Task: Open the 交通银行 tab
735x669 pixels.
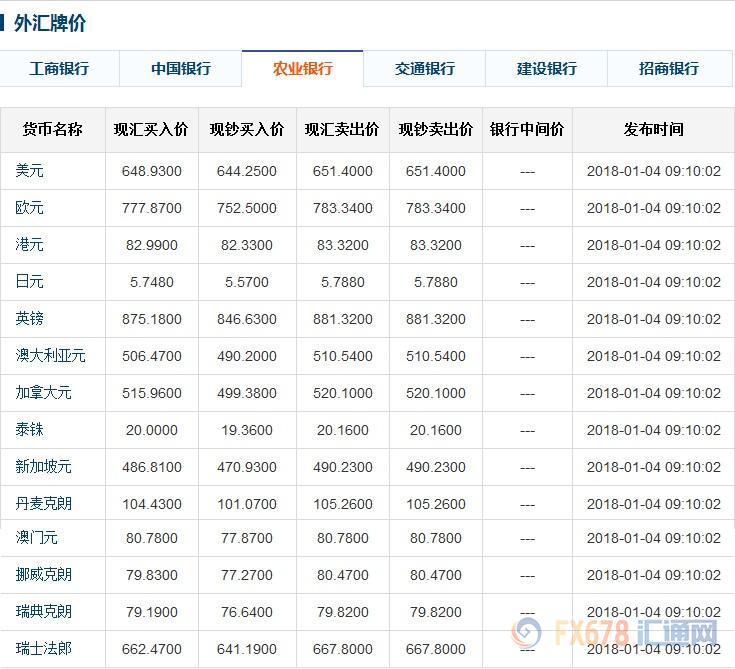Action: click(425, 68)
